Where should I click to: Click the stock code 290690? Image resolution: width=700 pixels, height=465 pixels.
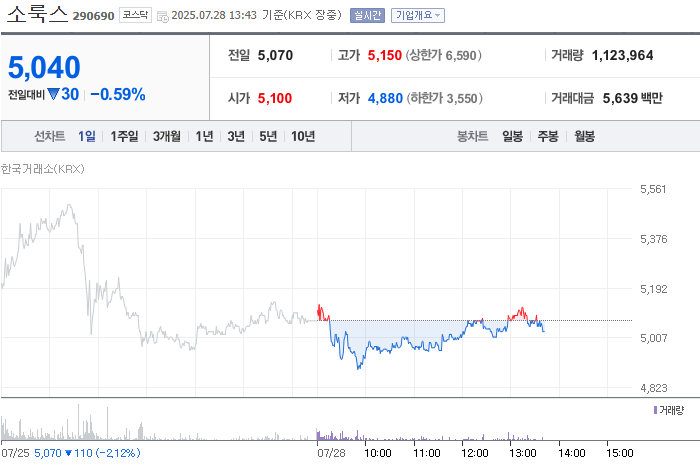tap(94, 16)
